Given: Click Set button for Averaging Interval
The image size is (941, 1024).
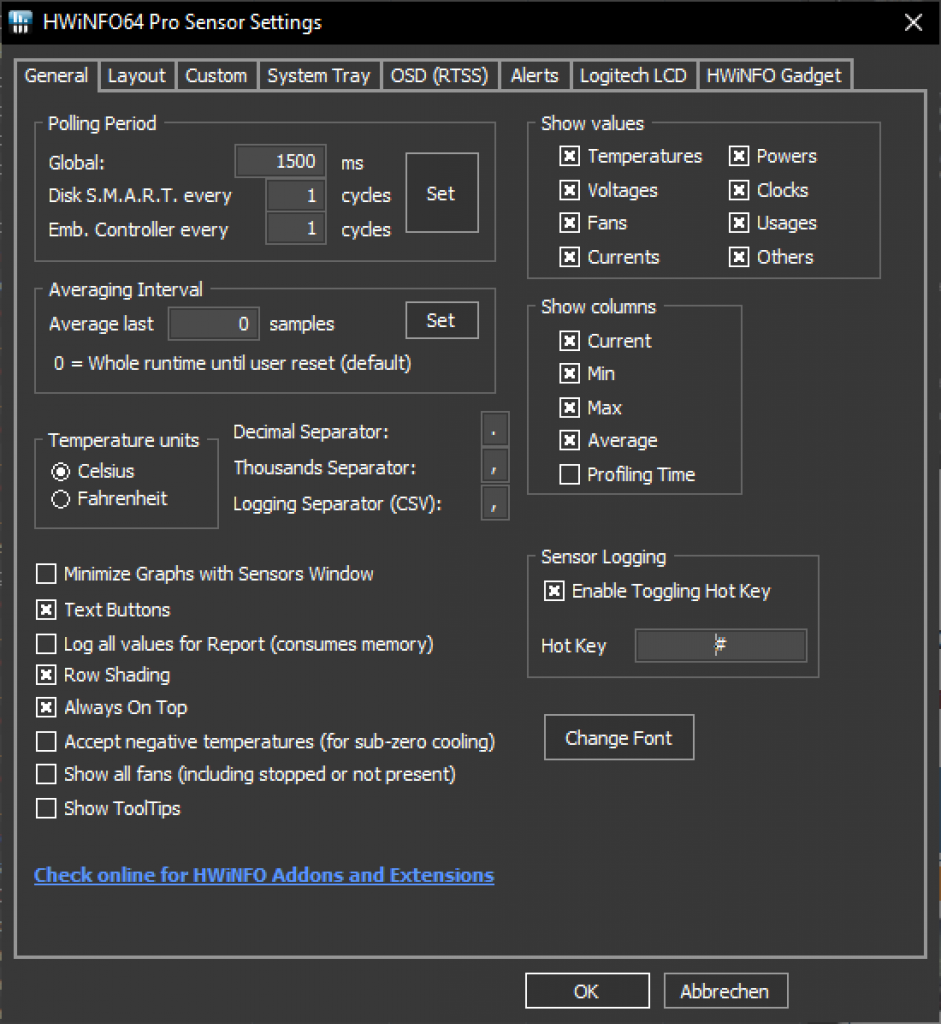Looking at the screenshot, I should click(441, 321).
